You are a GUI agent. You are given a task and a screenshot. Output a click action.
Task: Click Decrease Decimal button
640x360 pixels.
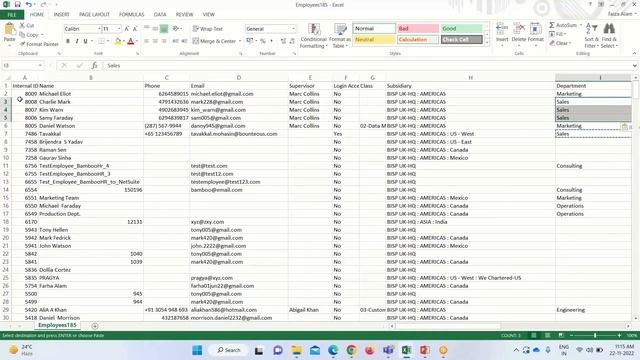click(x=292, y=41)
